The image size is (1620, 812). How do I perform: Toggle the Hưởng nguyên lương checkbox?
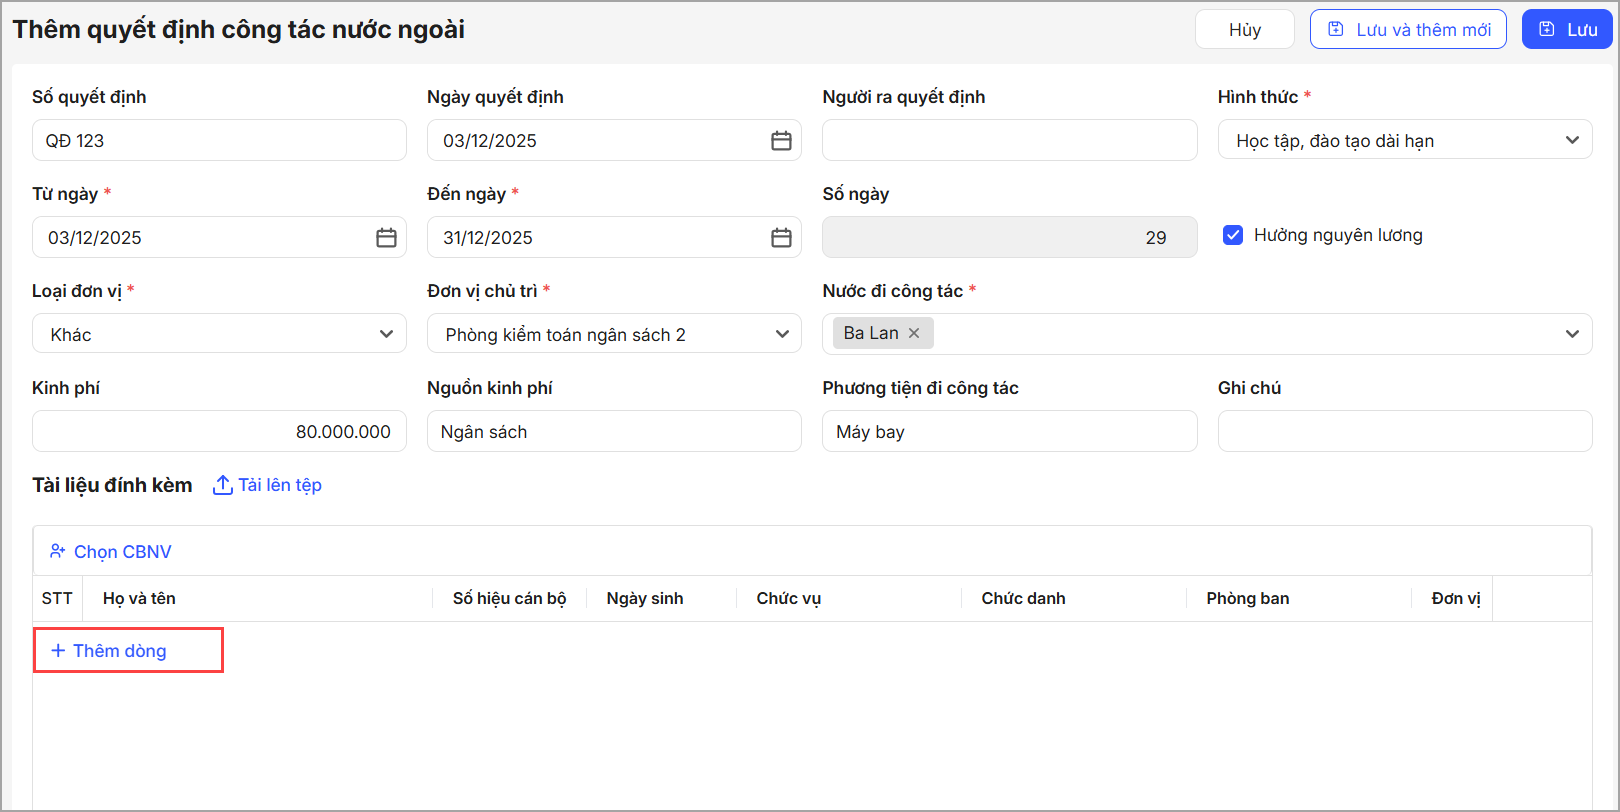1233,235
